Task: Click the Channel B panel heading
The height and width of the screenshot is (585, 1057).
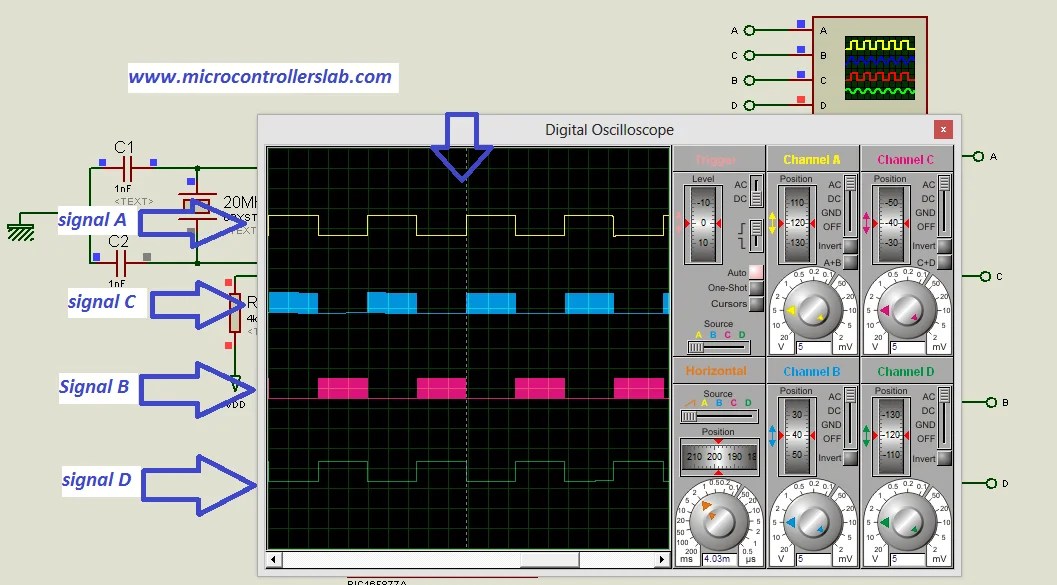Action: [x=812, y=371]
